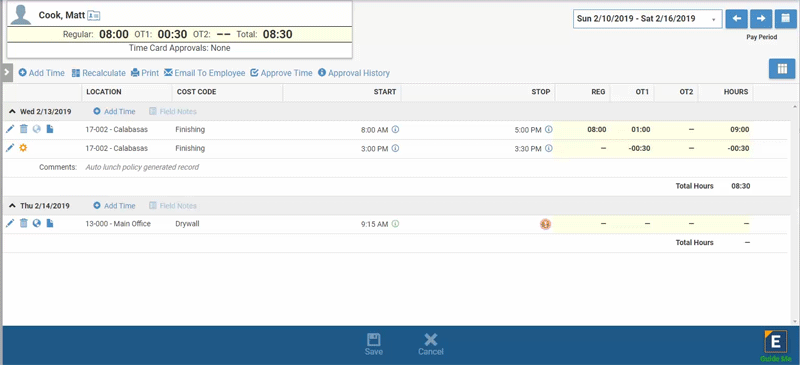This screenshot has height=365, width=800.
Task: Click the OT1 column header
Action: click(x=632, y=92)
